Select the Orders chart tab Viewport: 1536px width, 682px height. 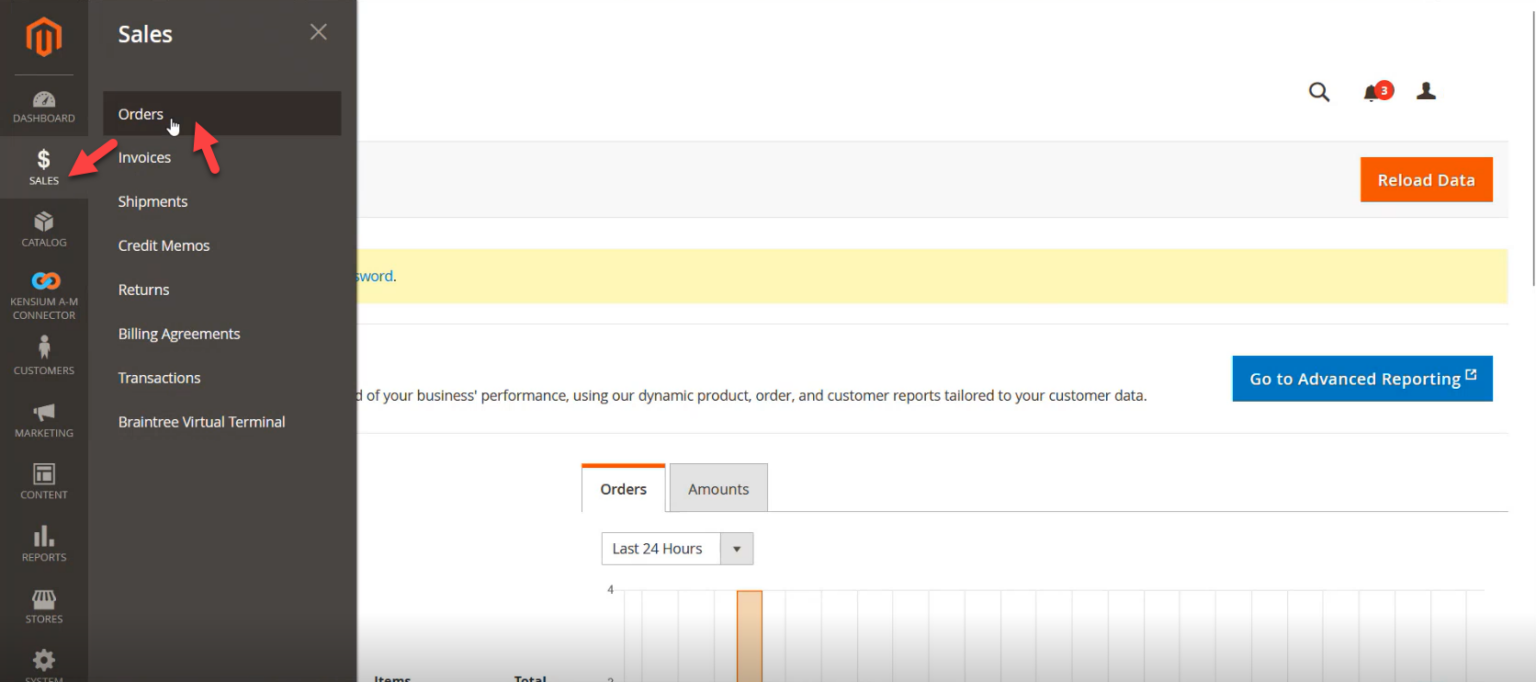click(x=622, y=488)
